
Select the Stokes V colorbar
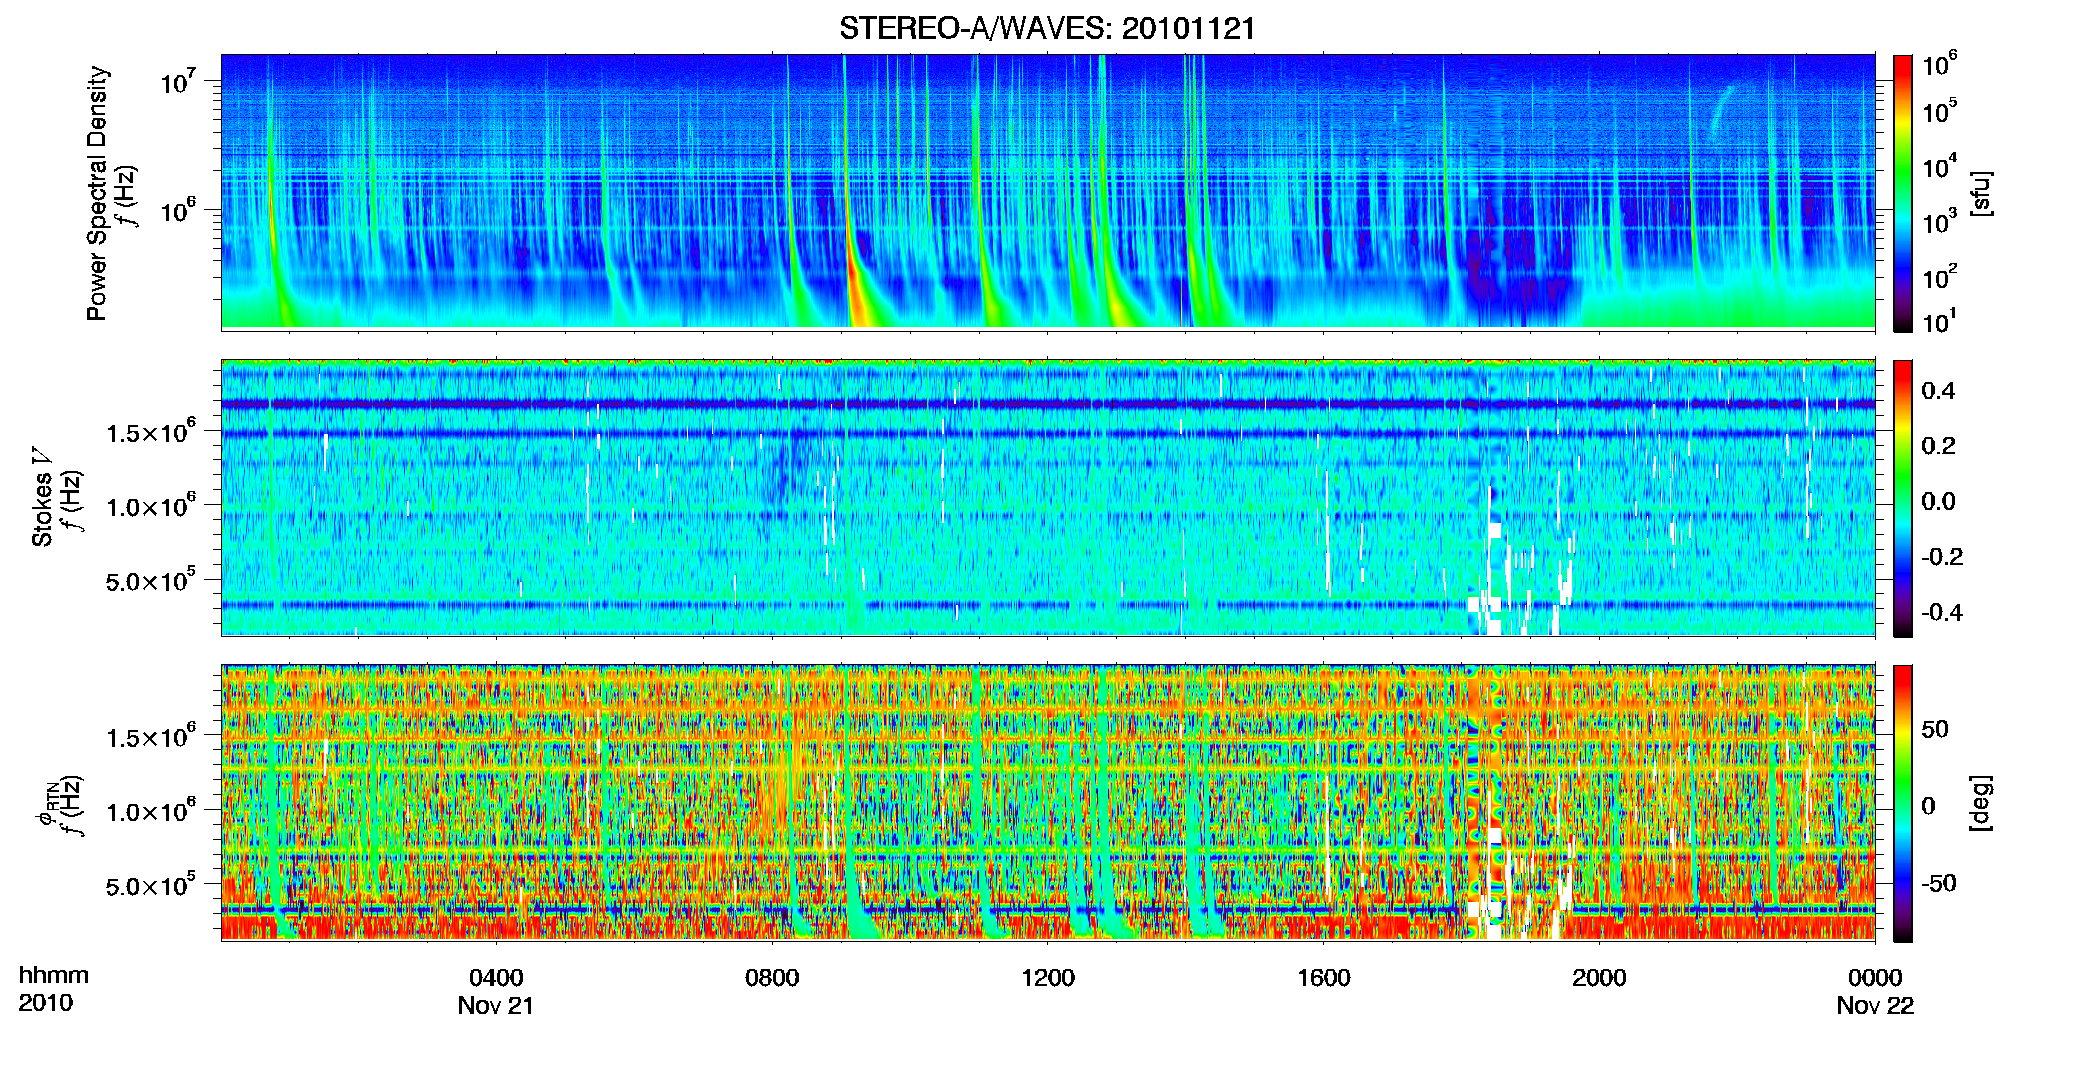1903,498
